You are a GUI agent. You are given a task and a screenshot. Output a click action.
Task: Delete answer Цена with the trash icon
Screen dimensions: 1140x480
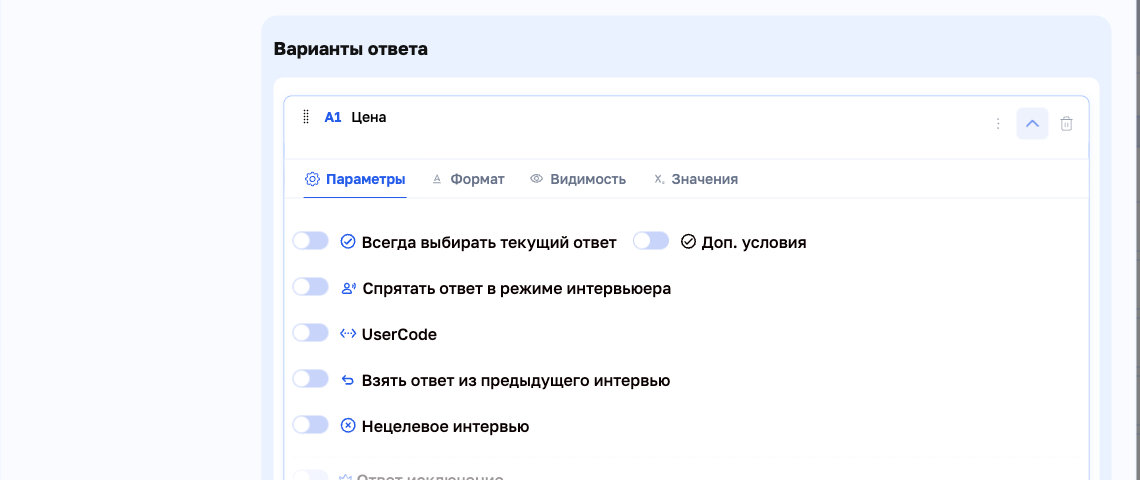coord(1066,124)
